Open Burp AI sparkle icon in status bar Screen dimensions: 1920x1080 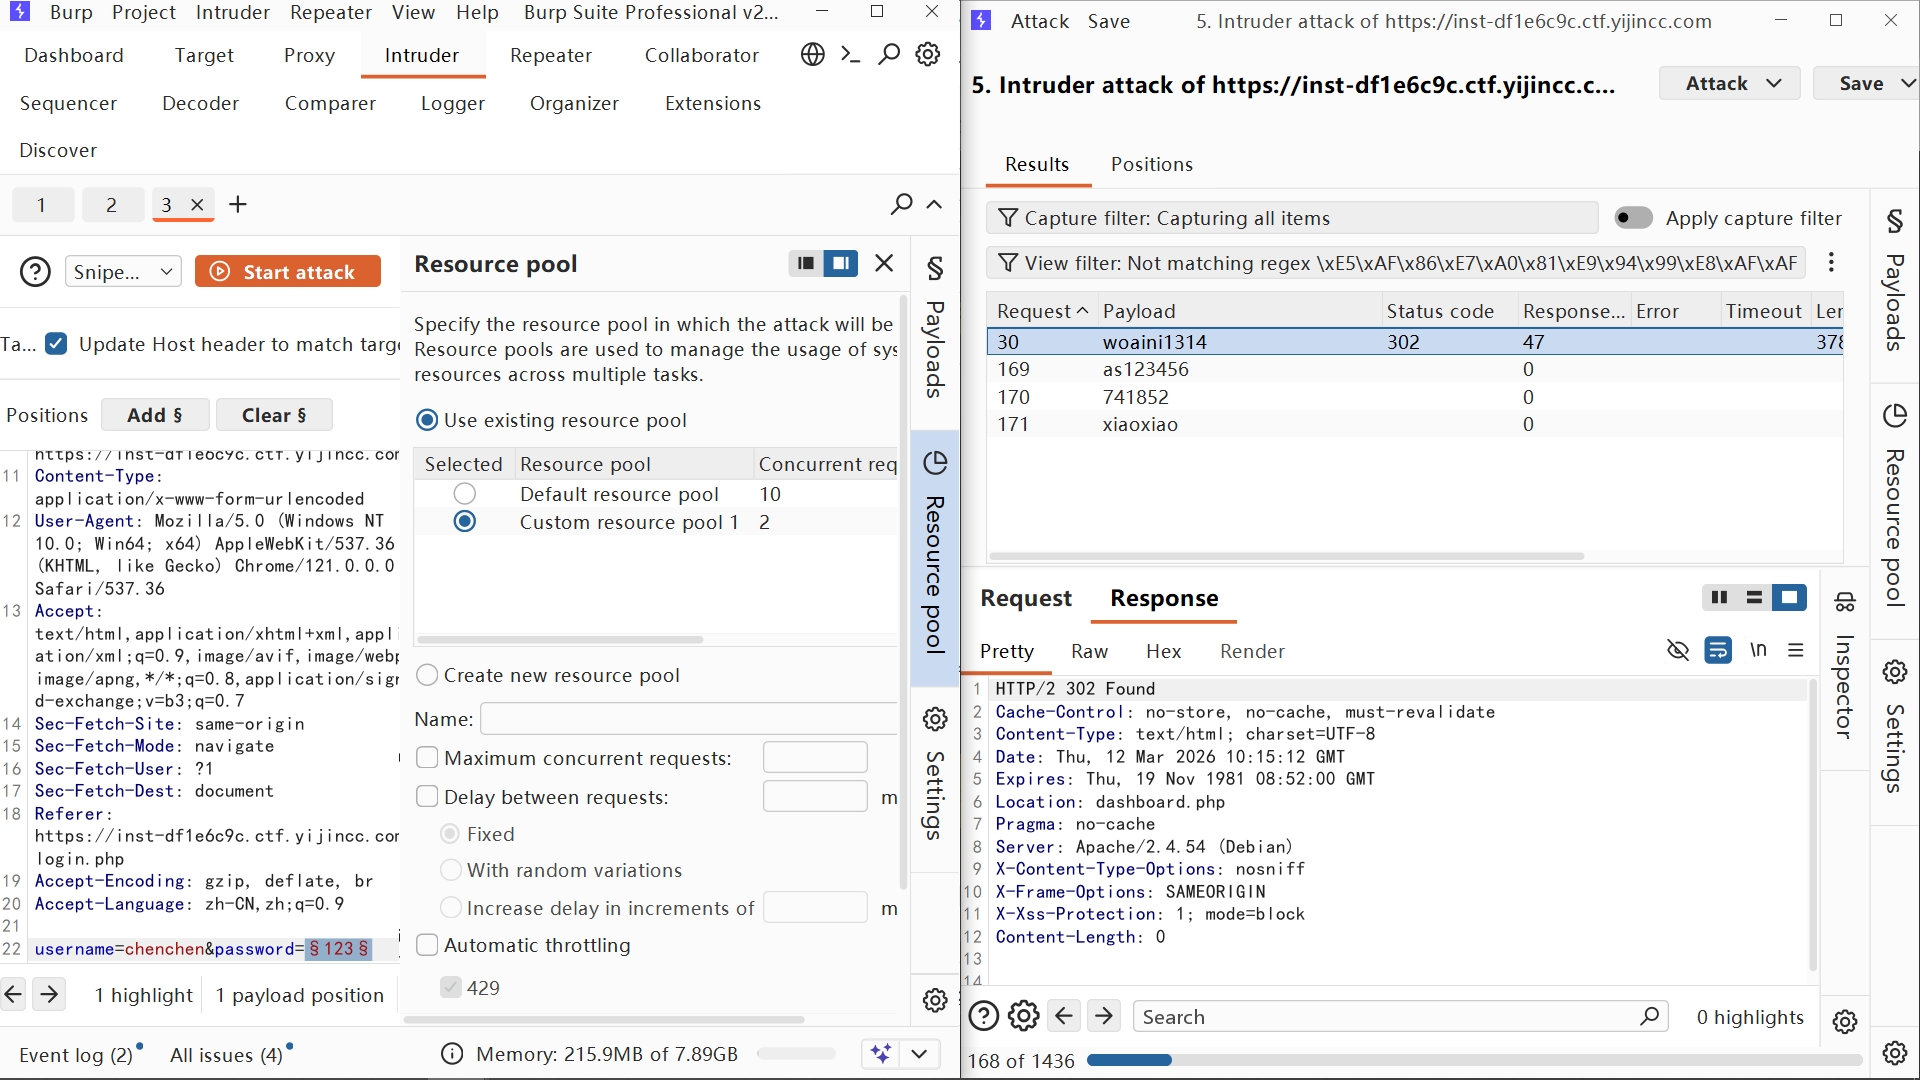[881, 1053]
